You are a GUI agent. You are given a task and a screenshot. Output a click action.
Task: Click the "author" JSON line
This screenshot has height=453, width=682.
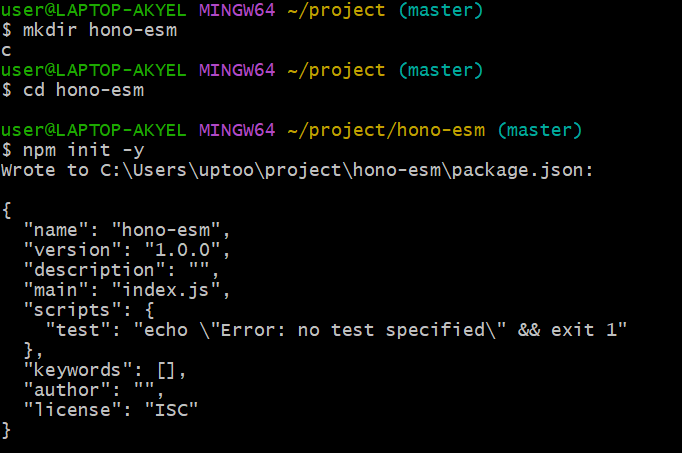point(94,390)
